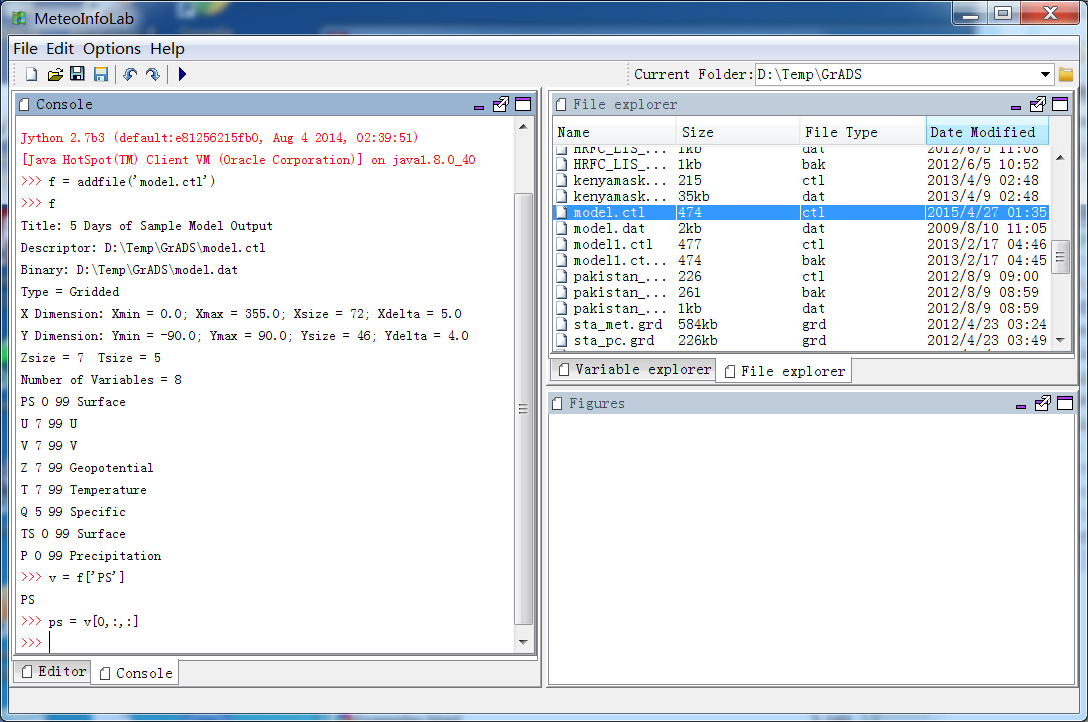Sort files by Name column header
The width and height of the screenshot is (1088, 722).
615,132
